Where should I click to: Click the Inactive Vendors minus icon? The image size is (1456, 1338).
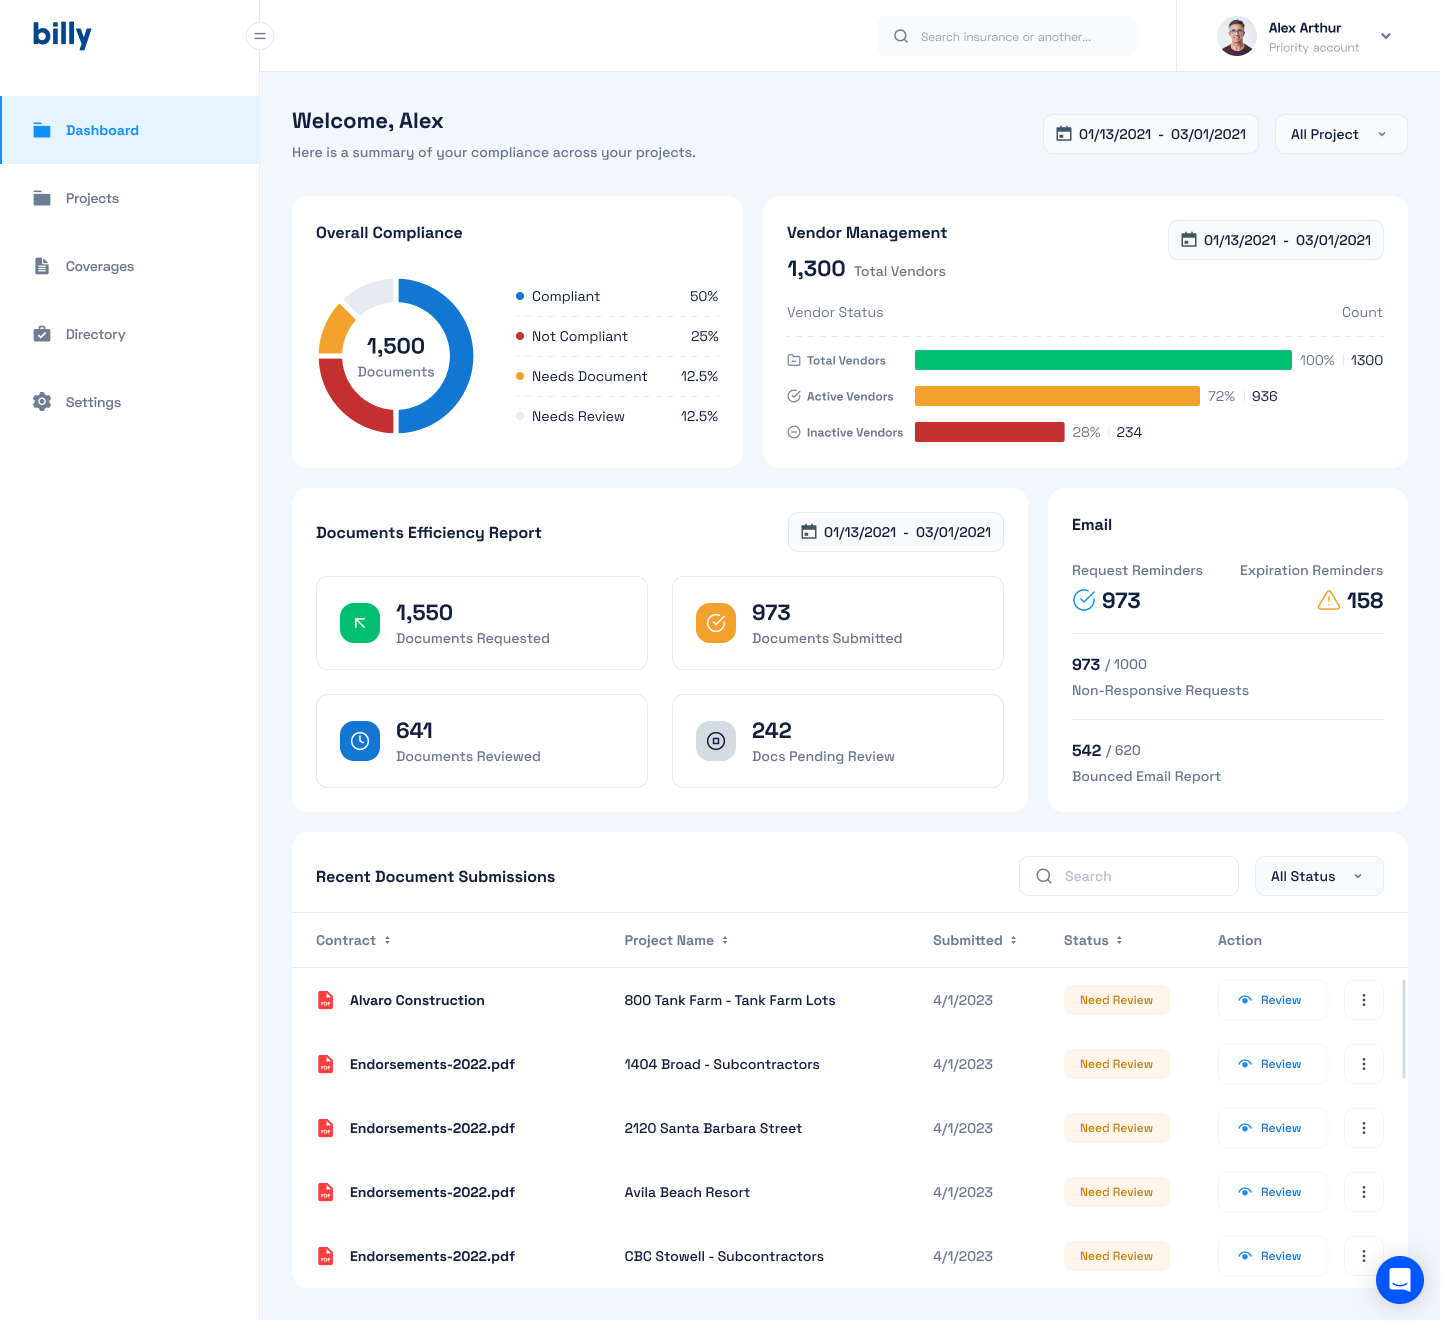(794, 432)
